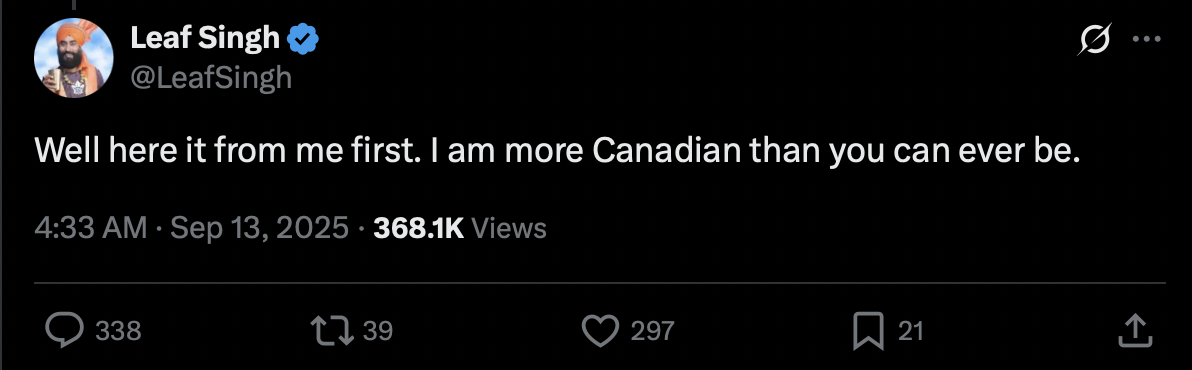
Task: Click the blue verified checkmark badge
Action: [304, 39]
